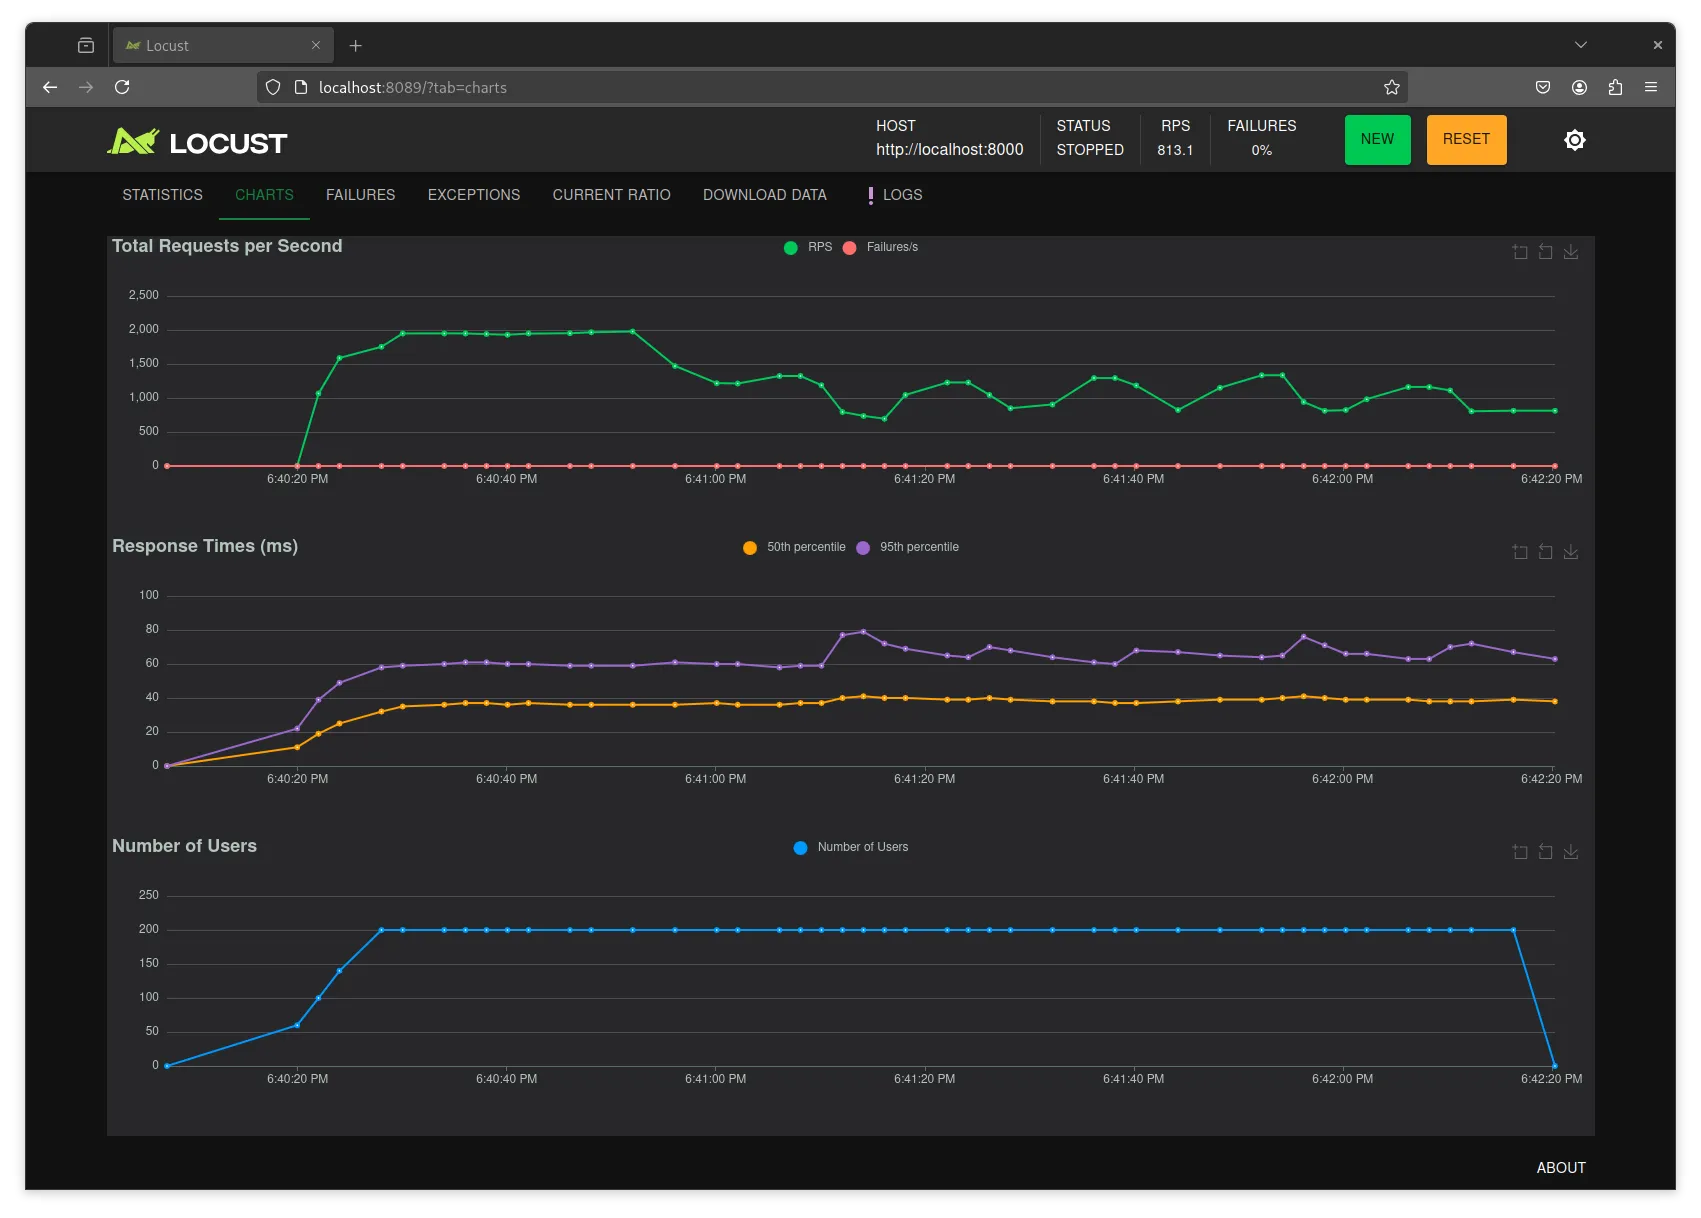Activate zoom tool on Response Times chart
The height and width of the screenshot is (1218, 1701).
click(1520, 552)
